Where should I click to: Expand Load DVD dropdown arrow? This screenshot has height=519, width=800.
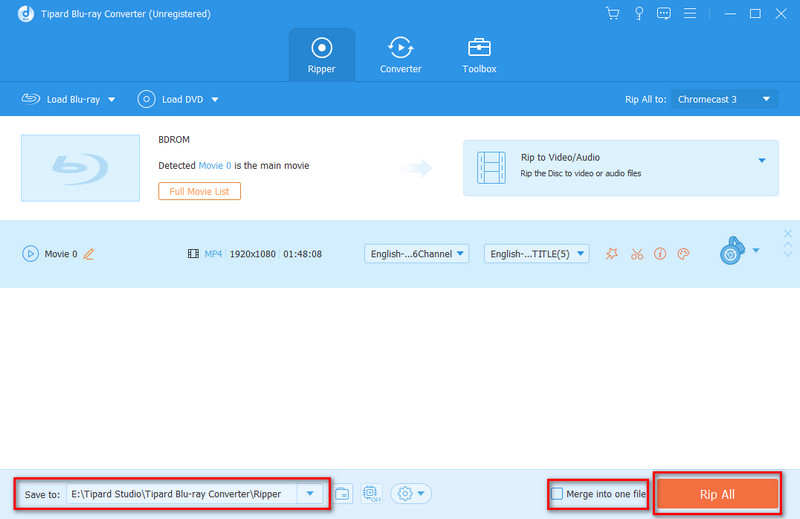point(215,100)
